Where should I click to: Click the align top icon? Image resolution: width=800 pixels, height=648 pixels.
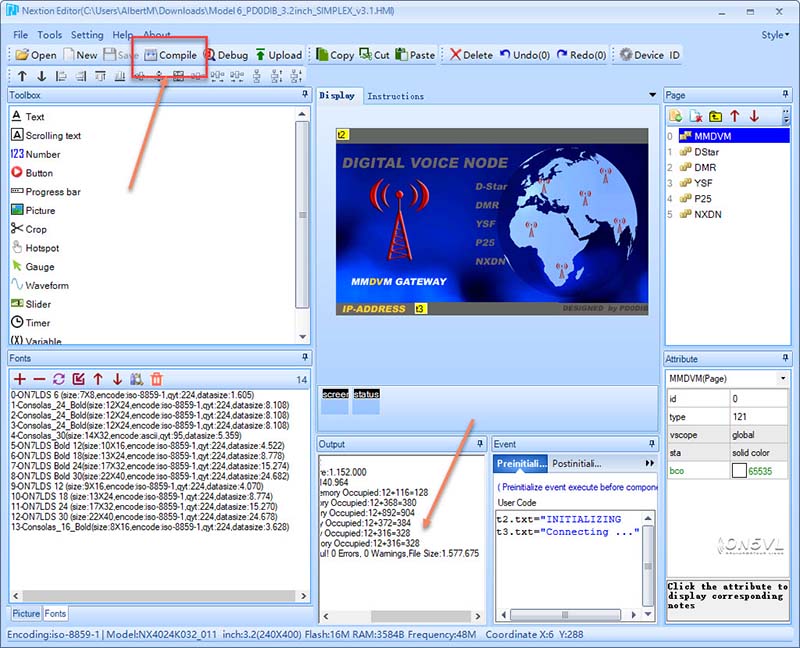[101, 77]
